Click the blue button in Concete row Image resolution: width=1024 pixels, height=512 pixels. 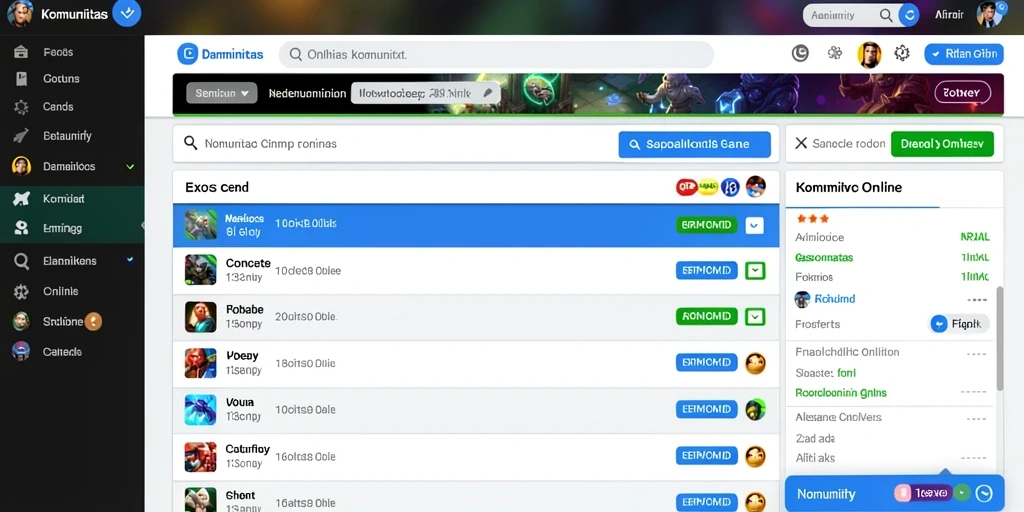click(706, 270)
